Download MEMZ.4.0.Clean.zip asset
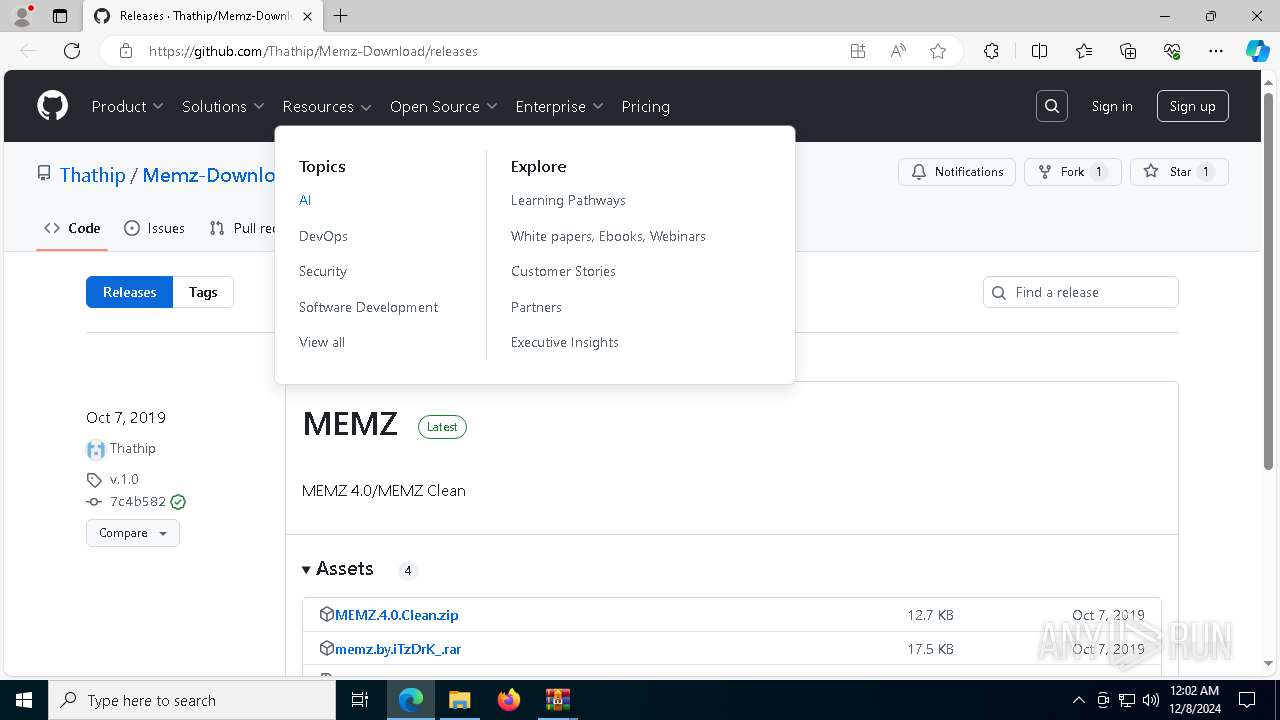This screenshot has width=1280, height=720. pos(397,615)
